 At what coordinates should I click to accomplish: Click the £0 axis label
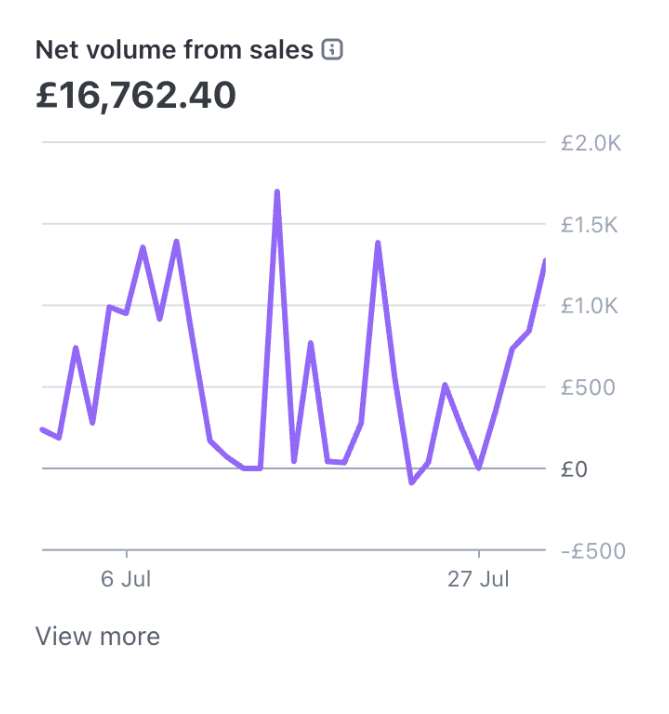click(574, 469)
